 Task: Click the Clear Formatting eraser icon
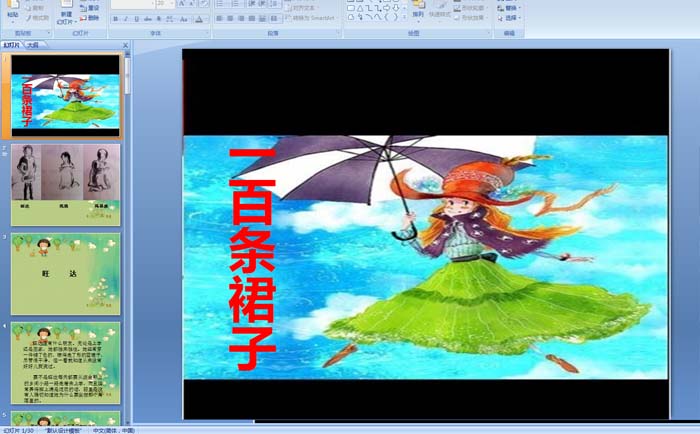pyautogui.click(x=204, y=4)
